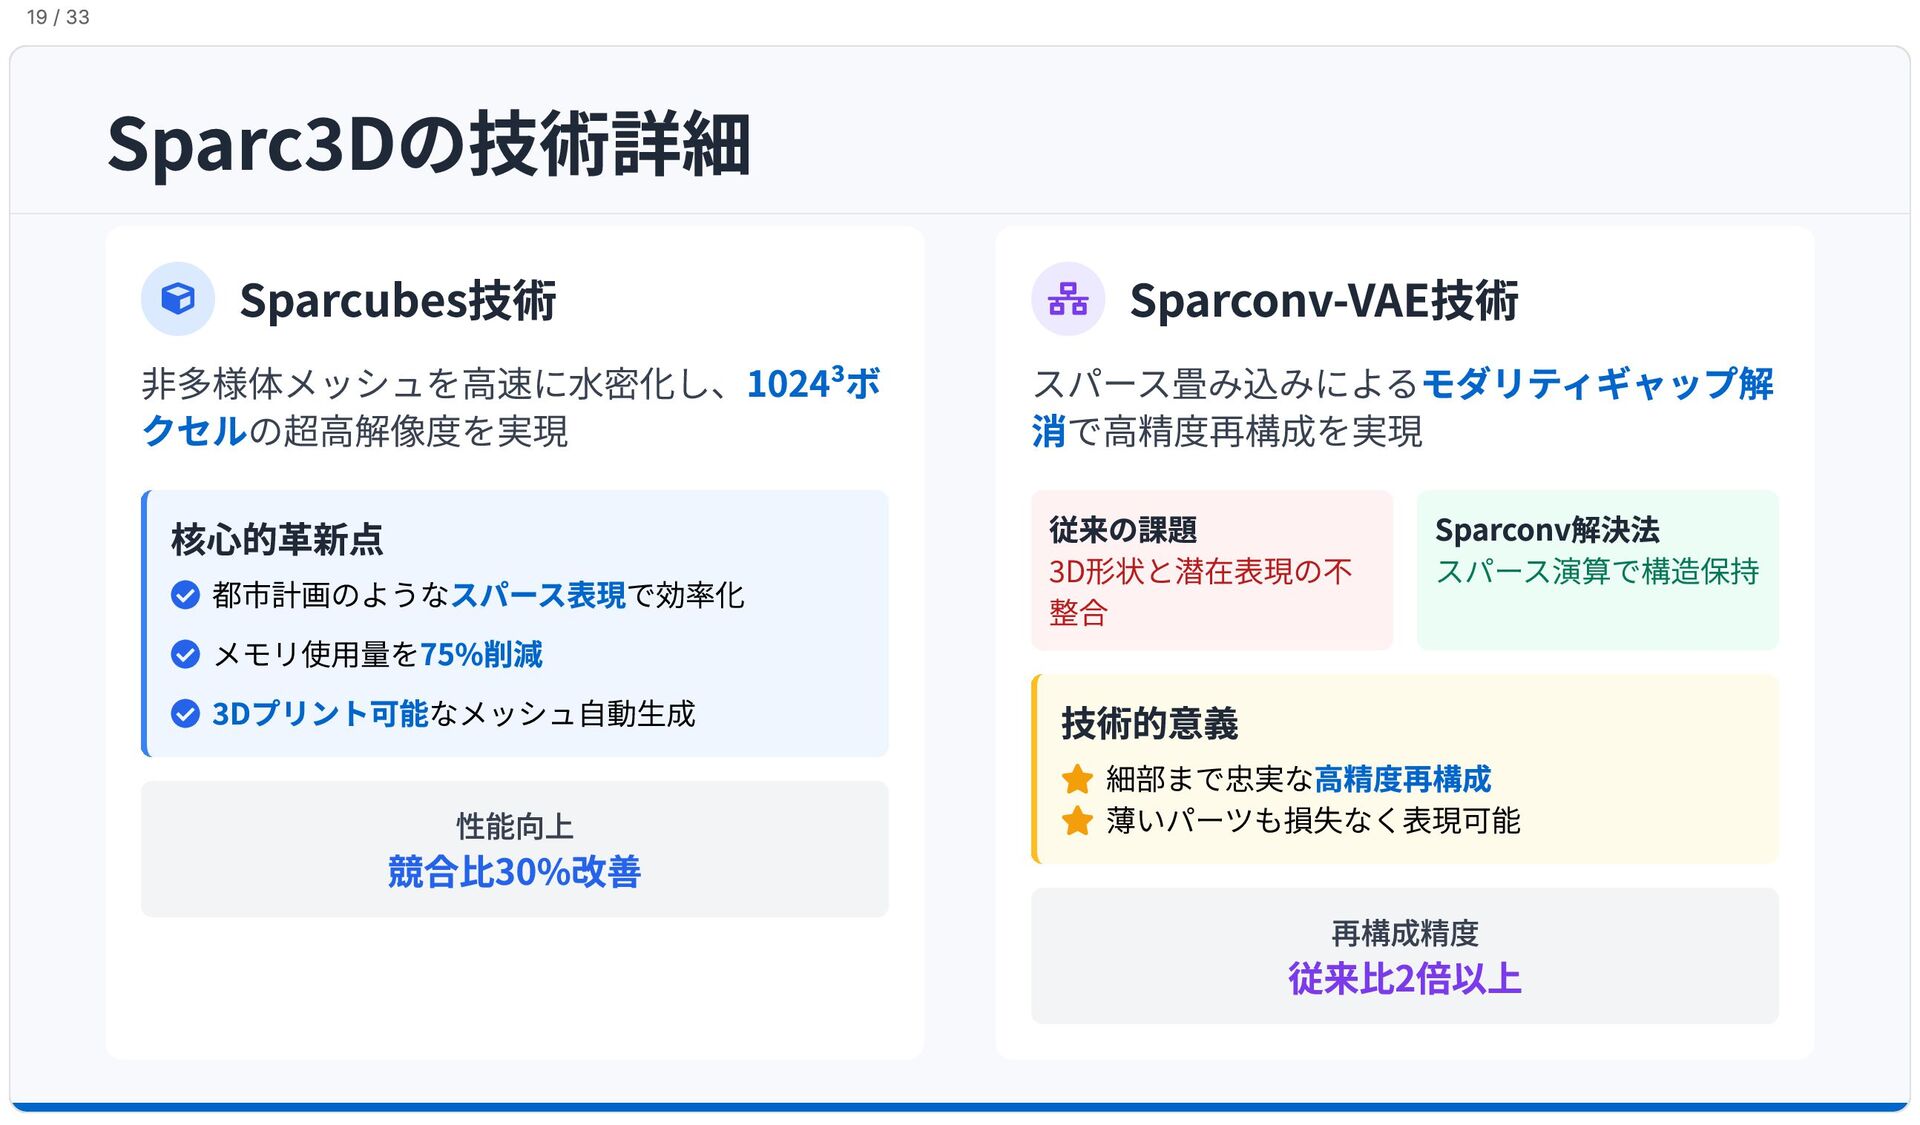The width and height of the screenshot is (1920, 1125).
Task: Click the checkmark icon next to スパース表現
Action: coord(185,595)
